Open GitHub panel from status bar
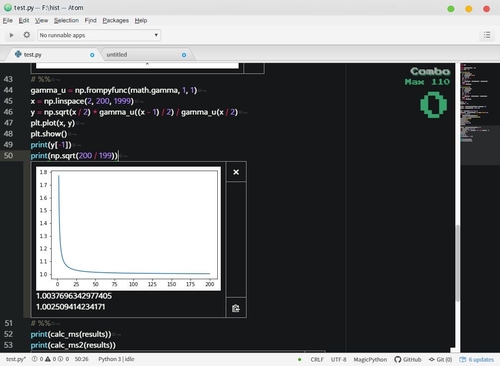This screenshot has height=366, width=500. coord(408,359)
